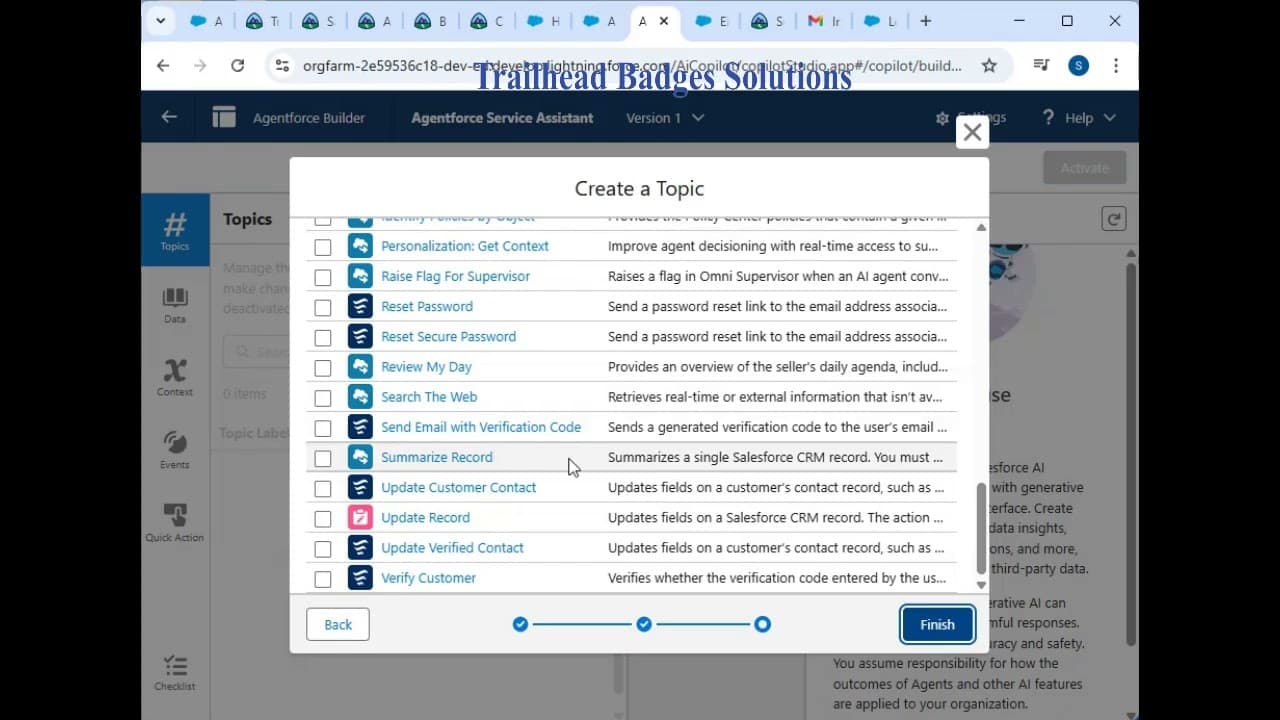Screen dimensions: 1280x720
Task: Close the Create a Topic dialog
Action: [x=972, y=132]
